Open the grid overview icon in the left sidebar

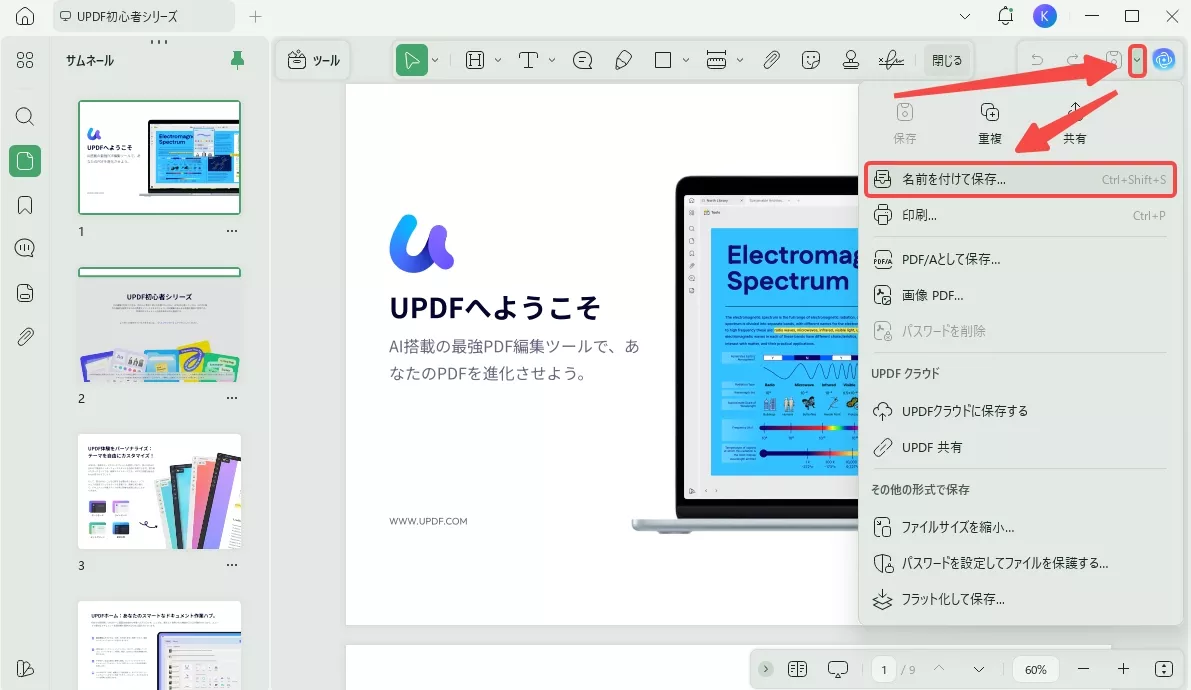24,60
